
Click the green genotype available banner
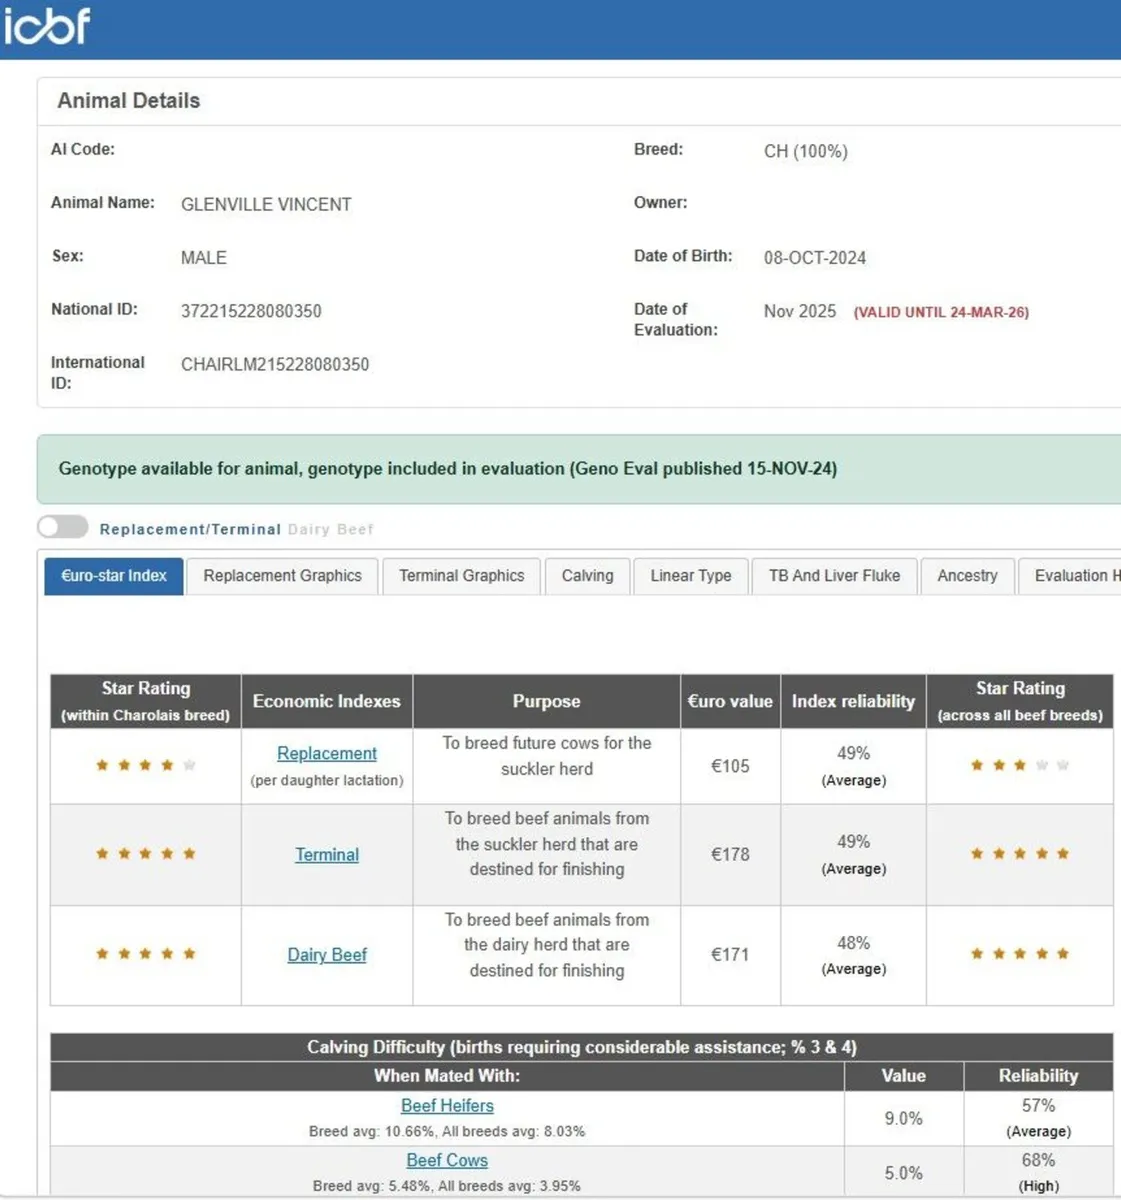[x=578, y=469]
